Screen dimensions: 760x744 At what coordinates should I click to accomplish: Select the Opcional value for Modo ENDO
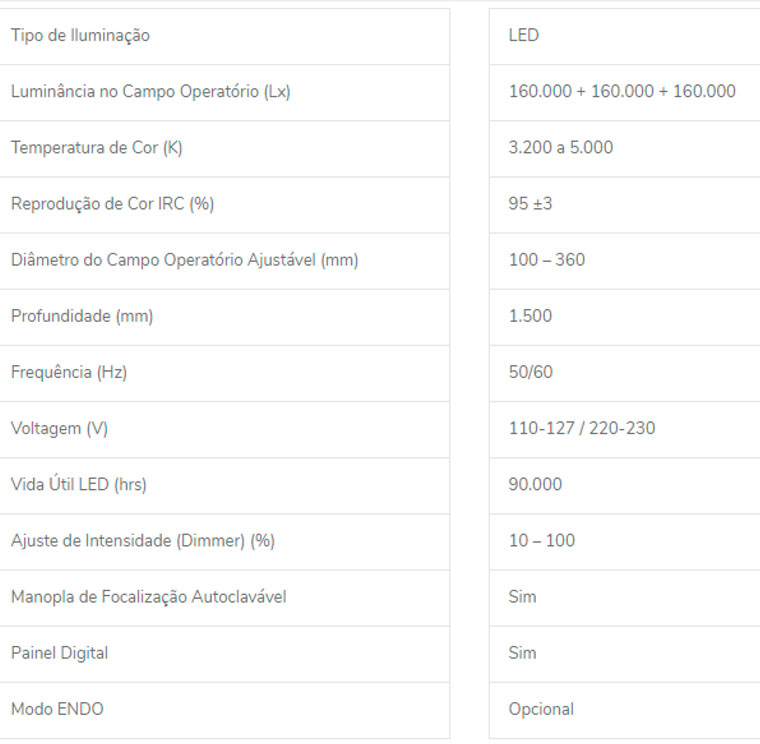point(541,710)
